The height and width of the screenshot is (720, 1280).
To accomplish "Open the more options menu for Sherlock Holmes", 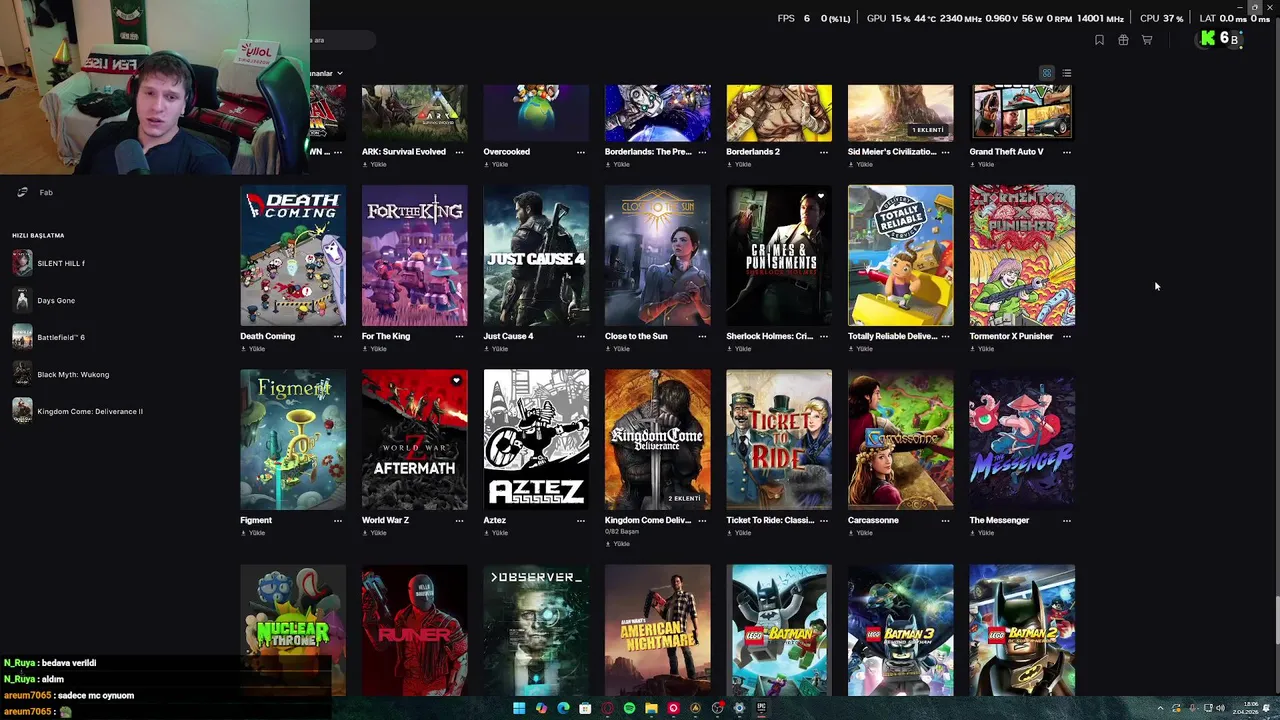I will pyautogui.click(x=824, y=336).
